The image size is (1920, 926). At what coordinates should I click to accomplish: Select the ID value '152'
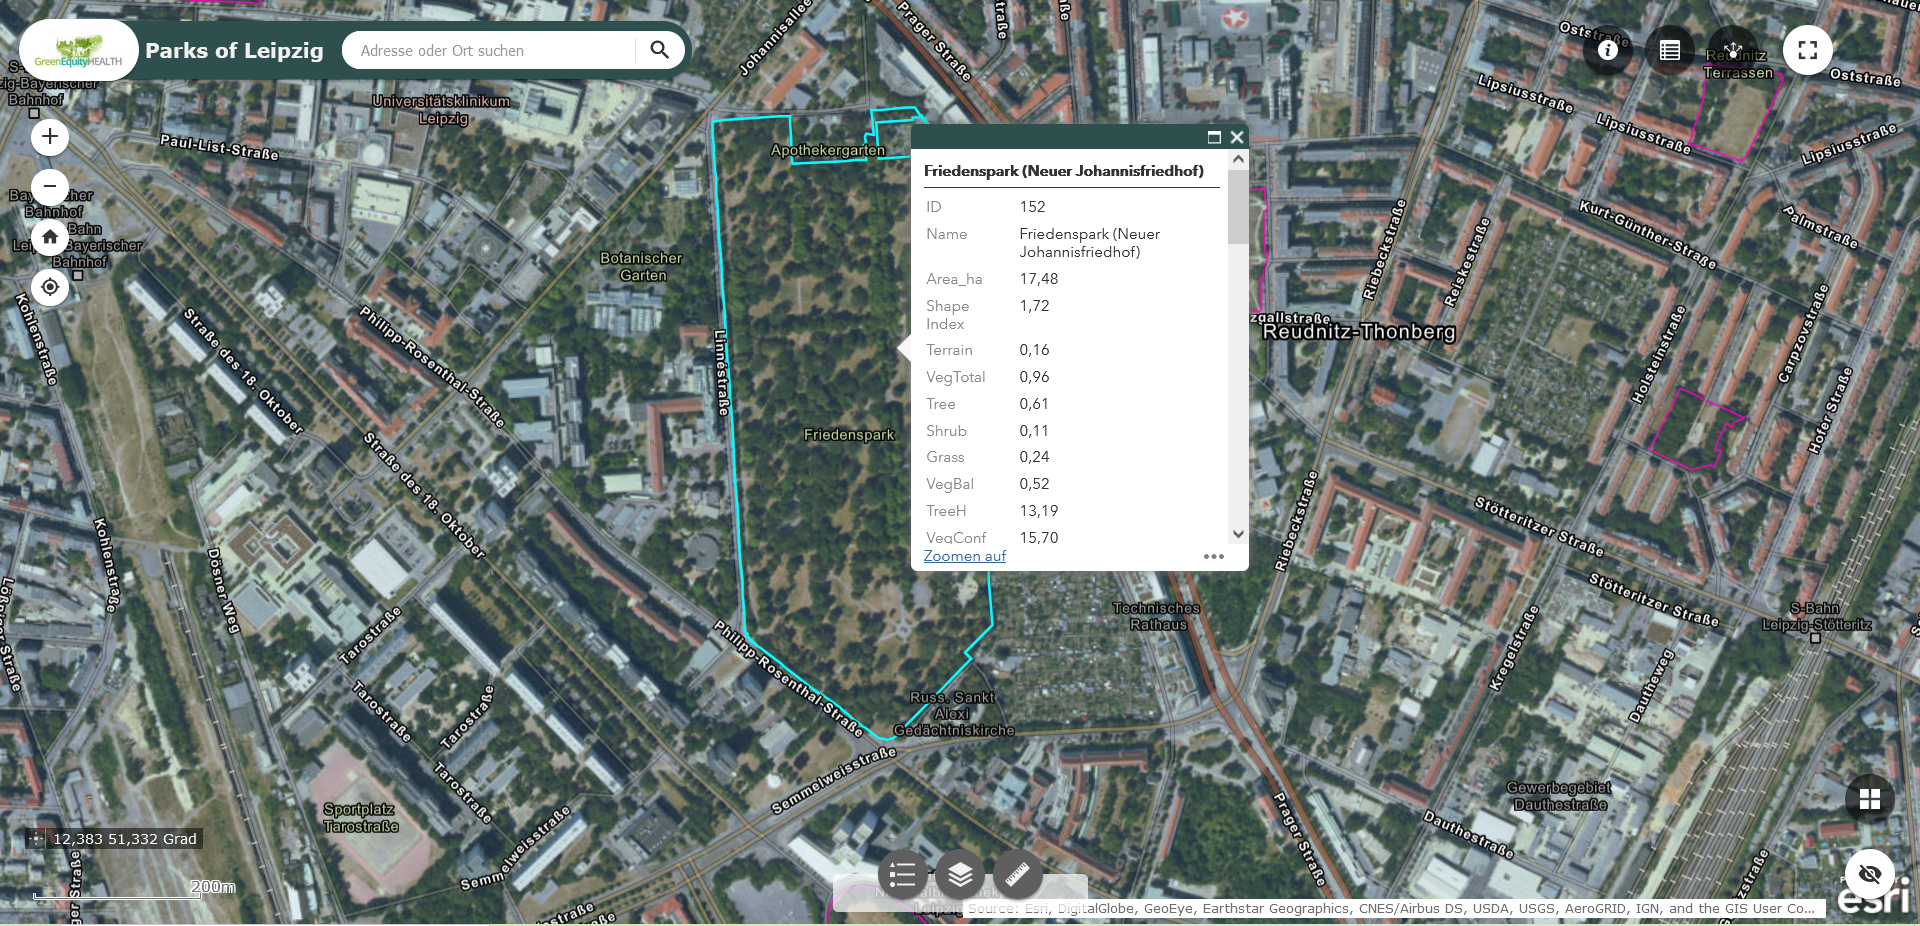(1032, 207)
